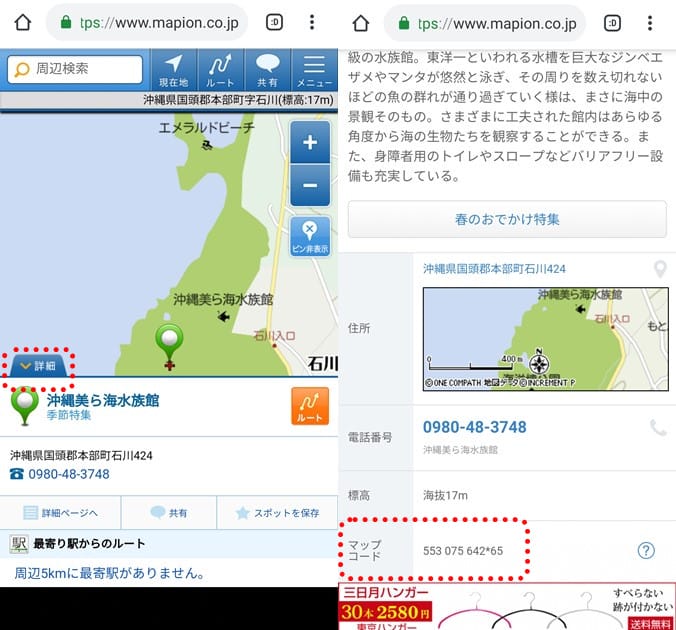
Task: Save spot with スポットを保存
Action: 278,512
